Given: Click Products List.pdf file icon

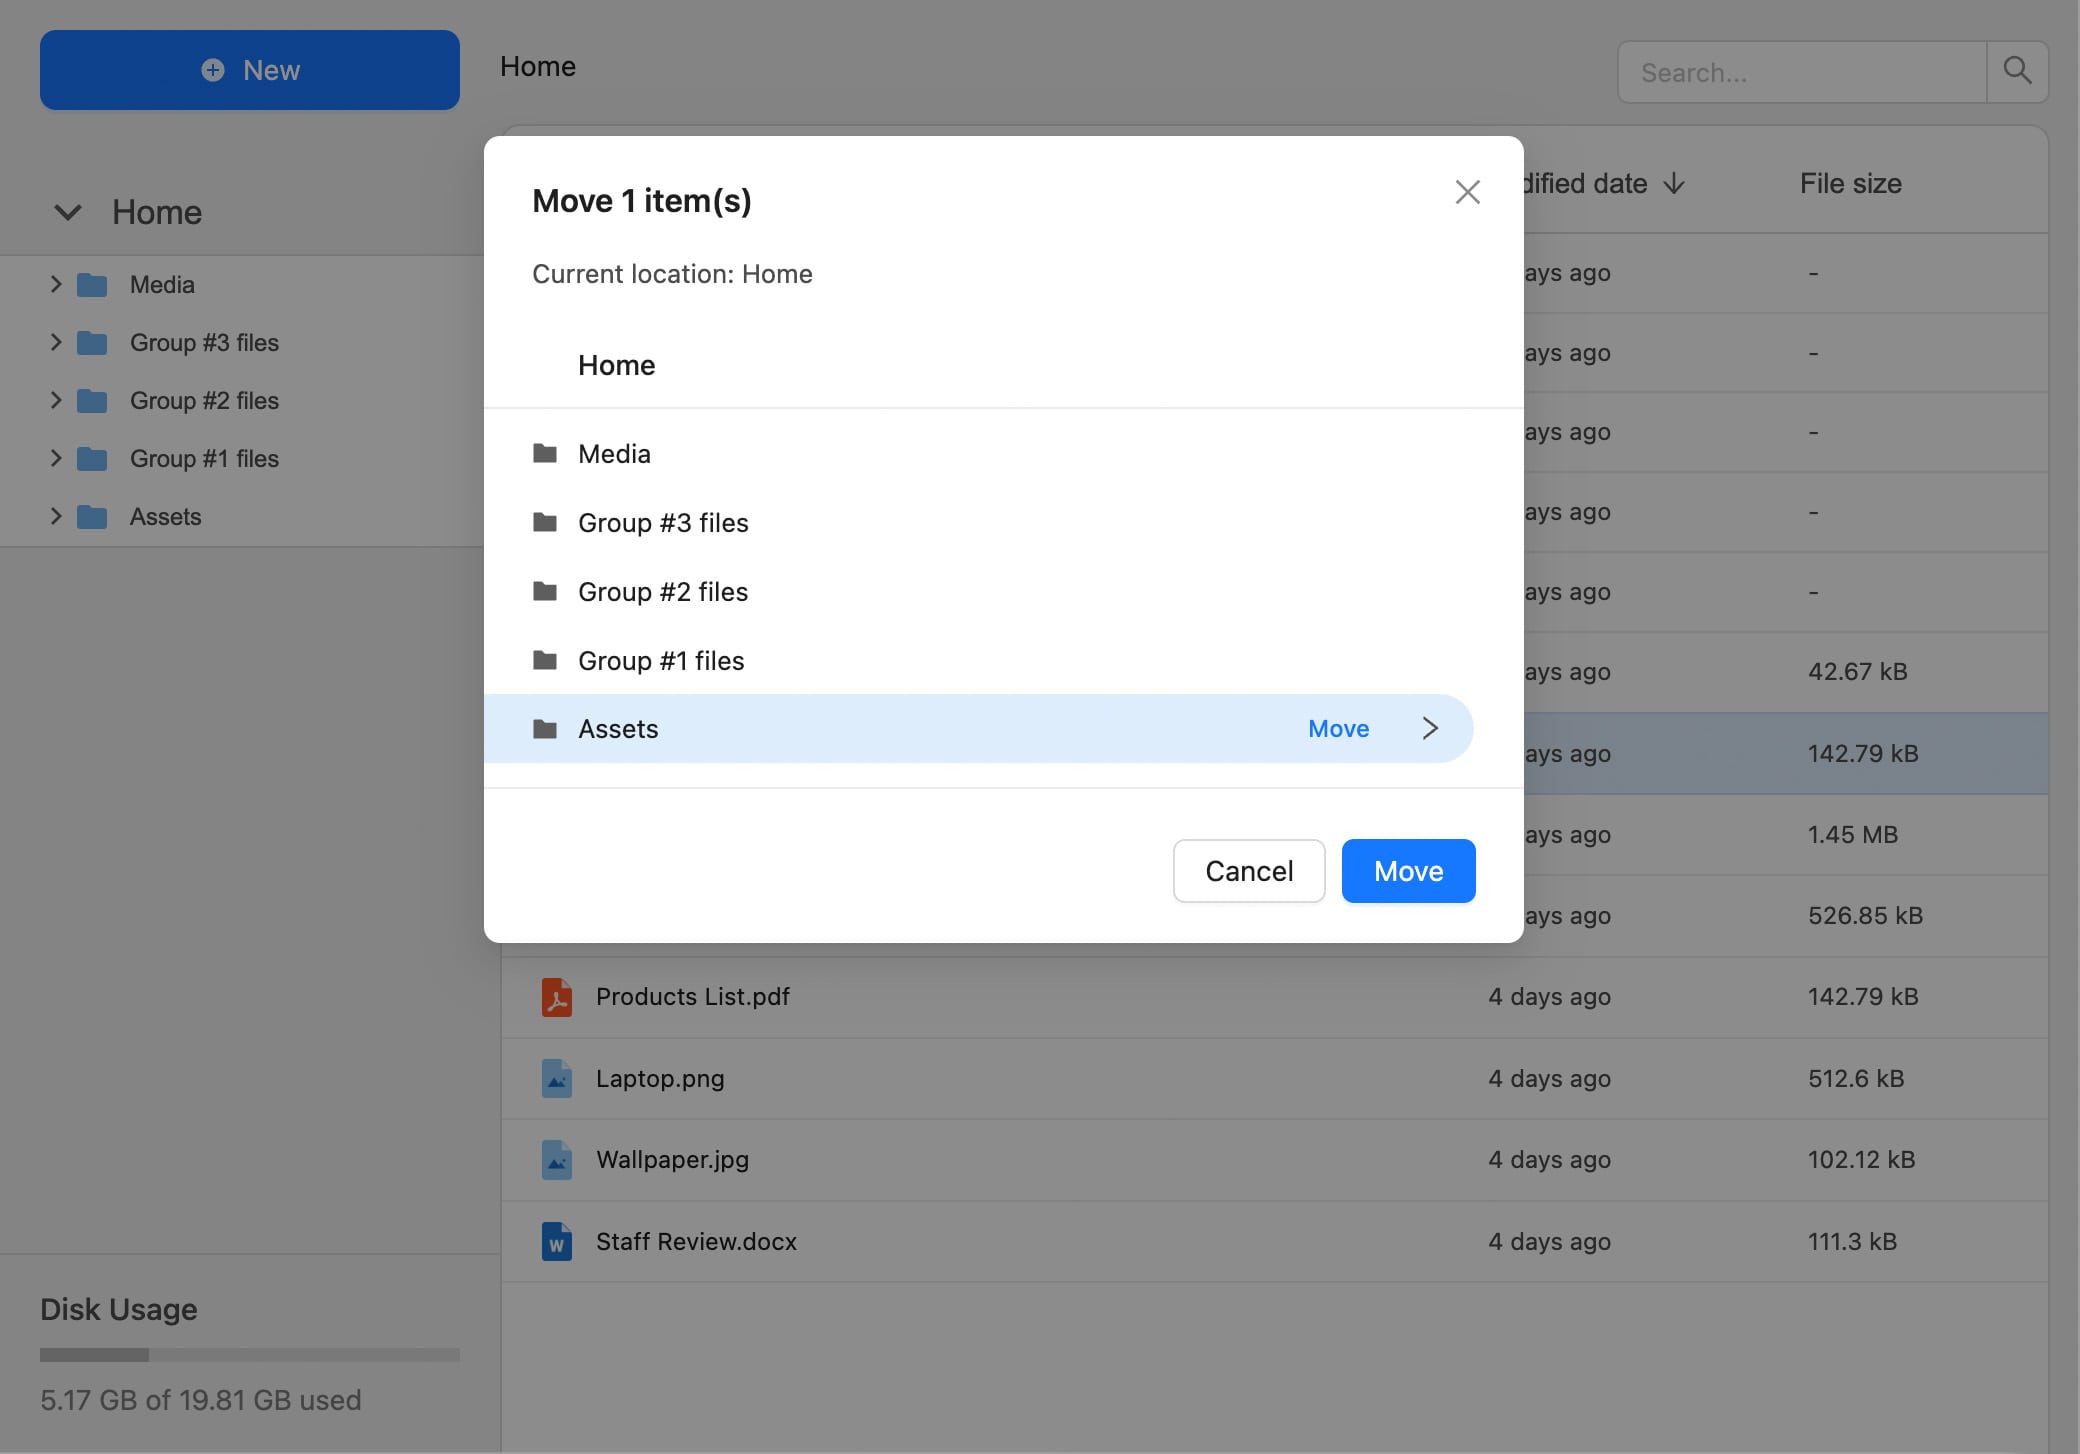Looking at the screenshot, I should point(557,997).
